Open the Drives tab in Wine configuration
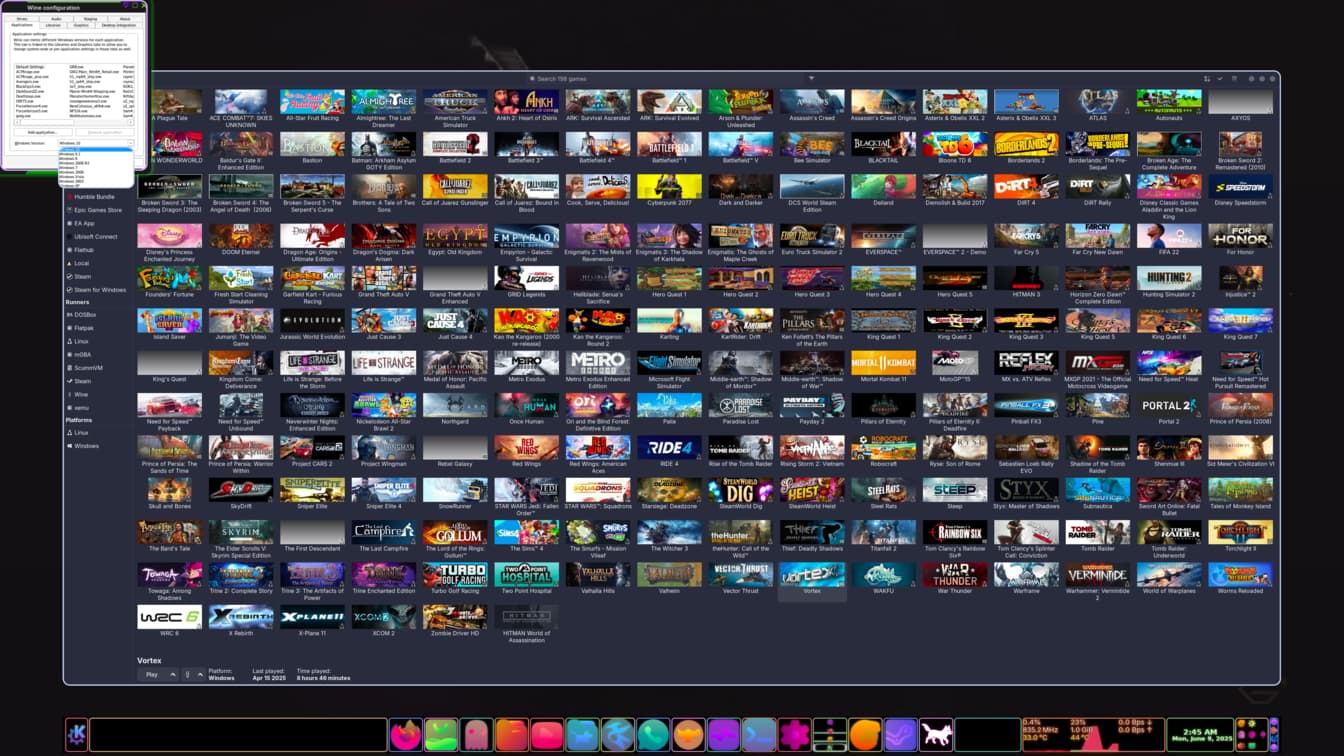 pyautogui.click(x=22, y=19)
